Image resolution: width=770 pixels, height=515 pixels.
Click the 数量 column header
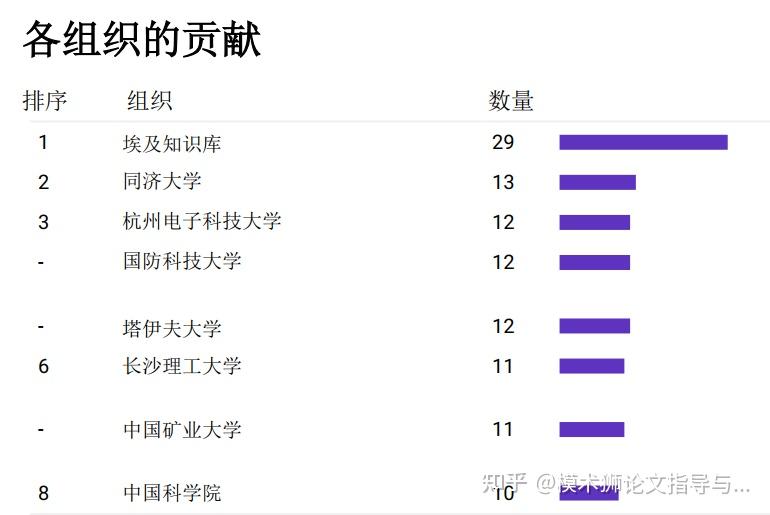(x=511, y=101)
